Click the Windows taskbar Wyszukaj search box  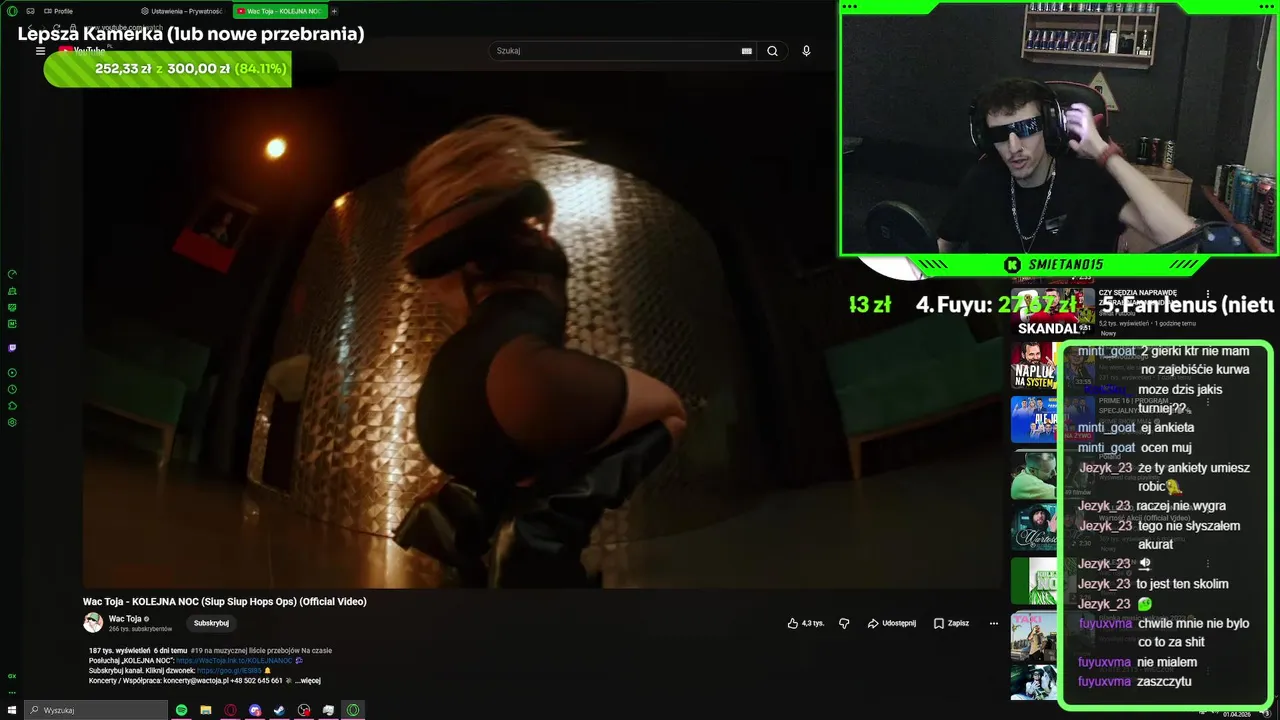(96, 710)
